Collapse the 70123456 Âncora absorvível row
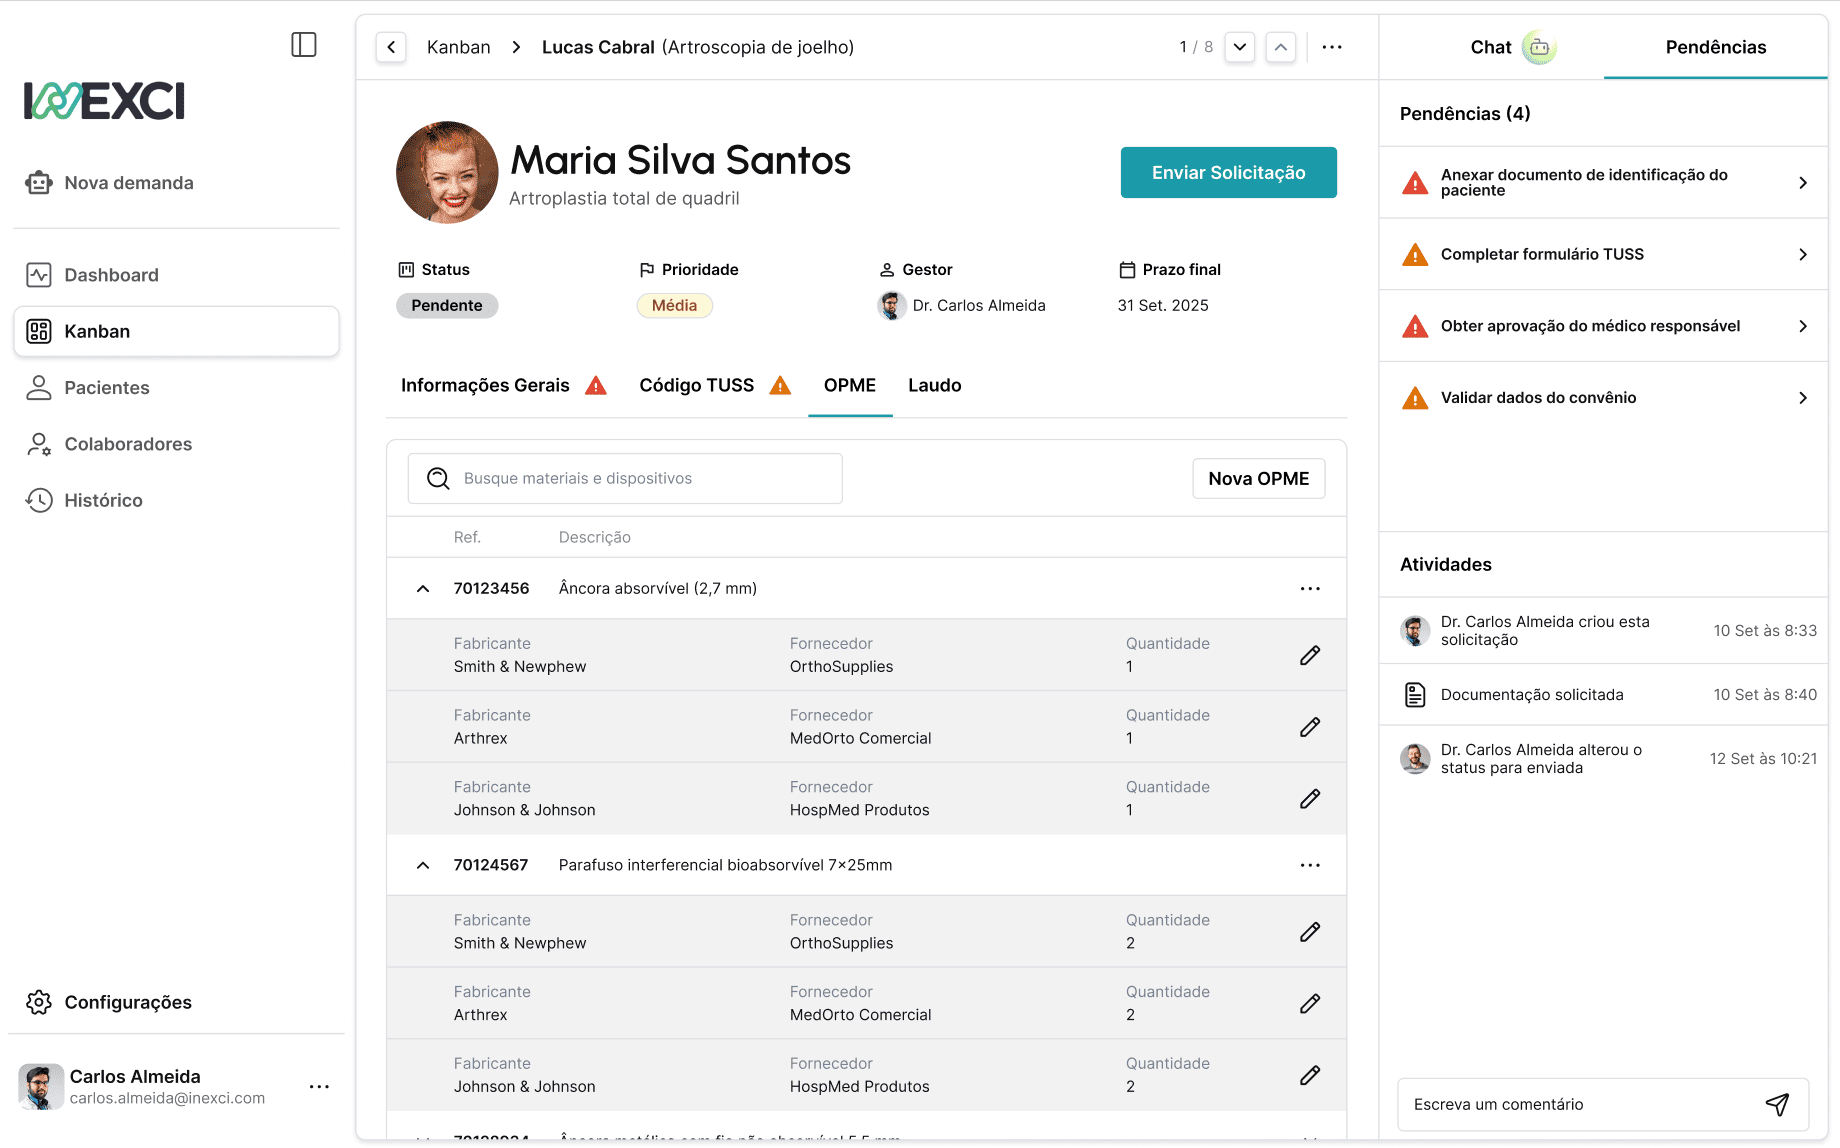1840x1148 pixels. click(x=423, y=589)
